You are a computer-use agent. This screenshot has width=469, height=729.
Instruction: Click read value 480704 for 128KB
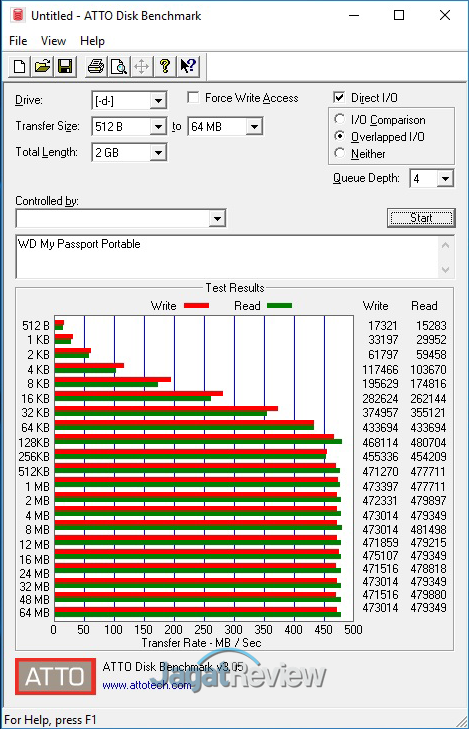coord(428,442)
